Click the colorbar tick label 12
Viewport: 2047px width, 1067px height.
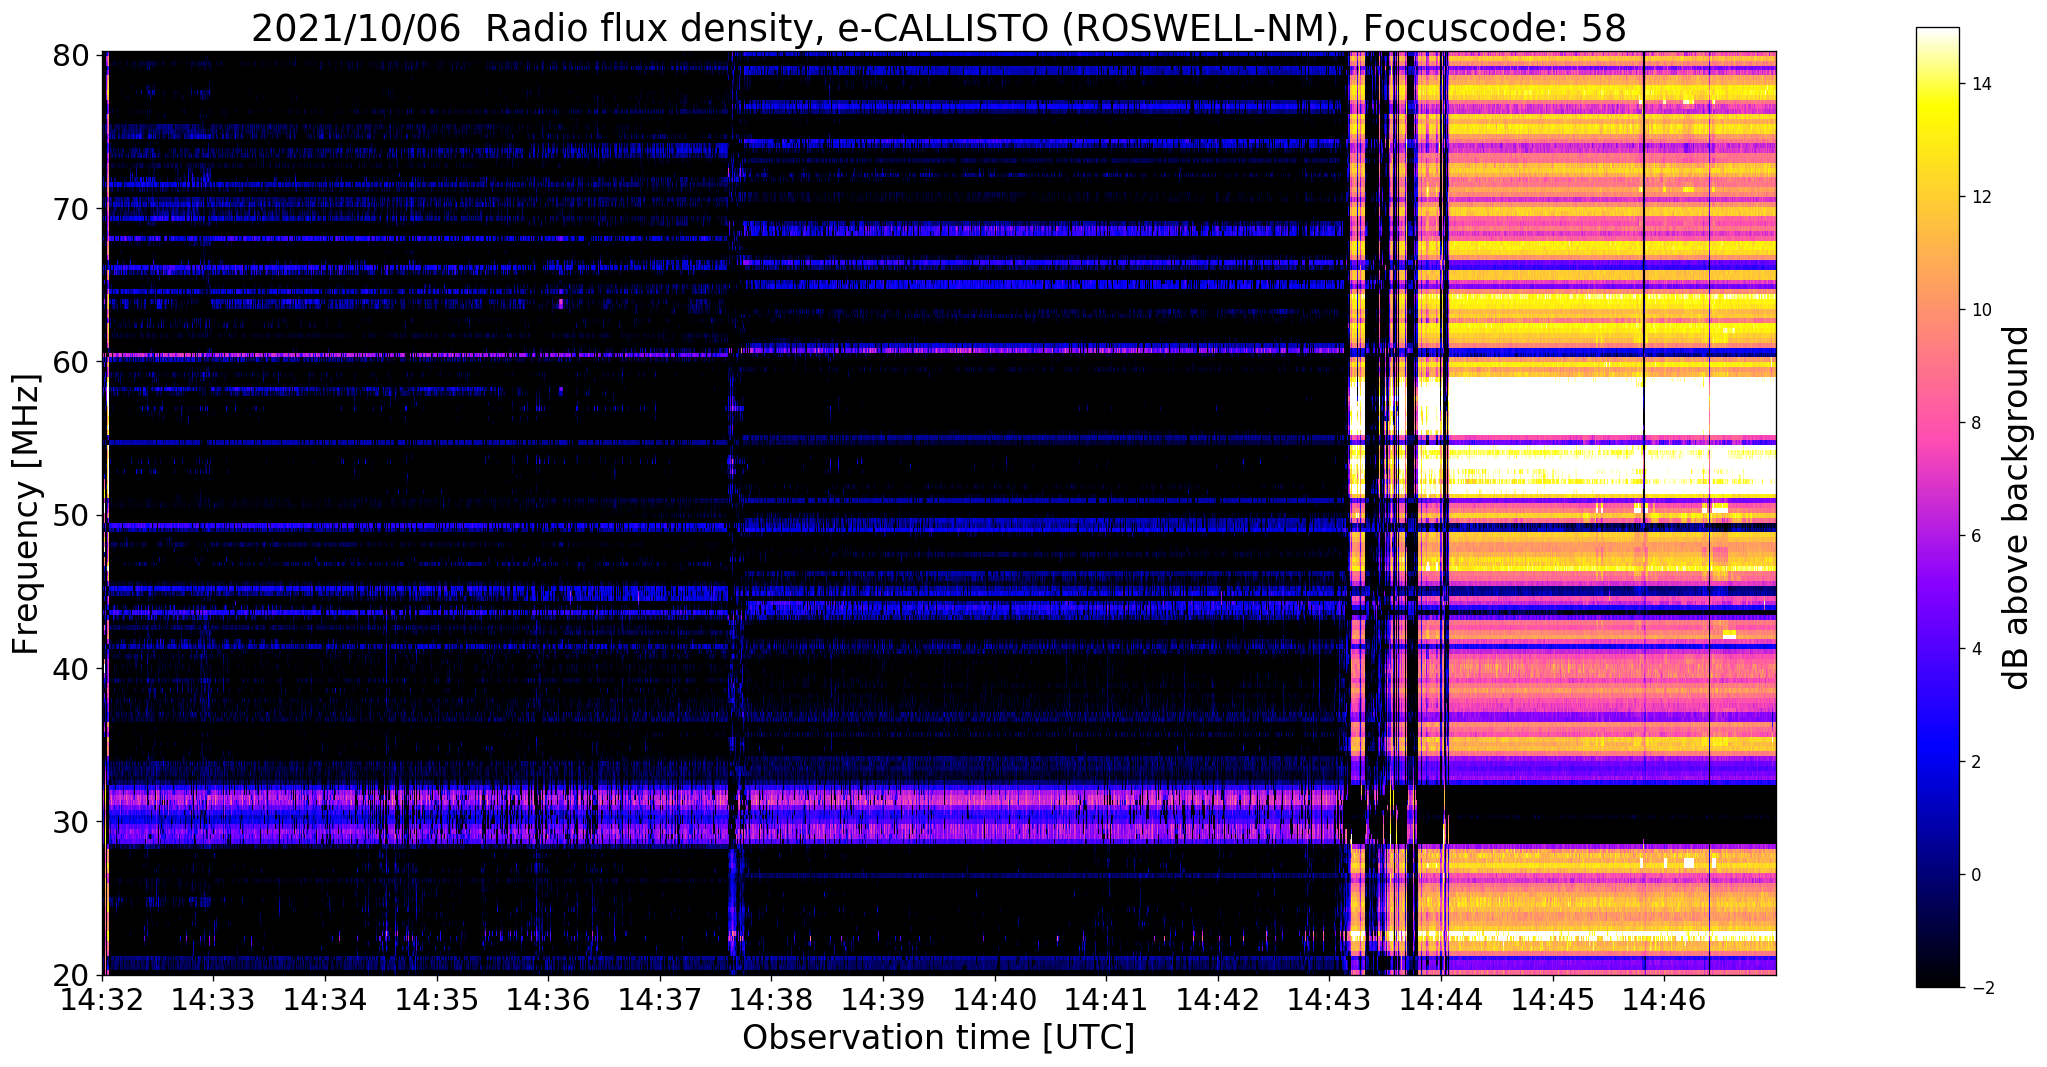tap(1980, 197)
